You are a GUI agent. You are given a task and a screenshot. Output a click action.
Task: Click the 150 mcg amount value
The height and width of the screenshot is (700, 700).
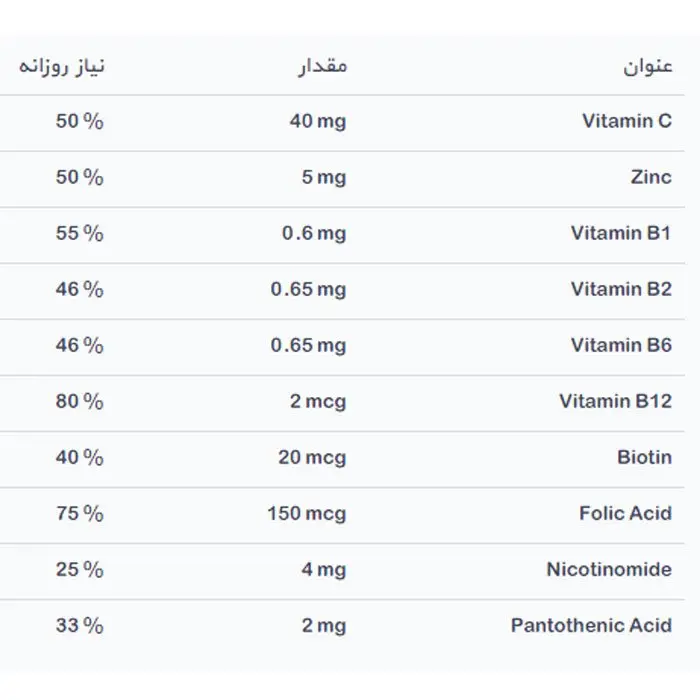(307, 514)
